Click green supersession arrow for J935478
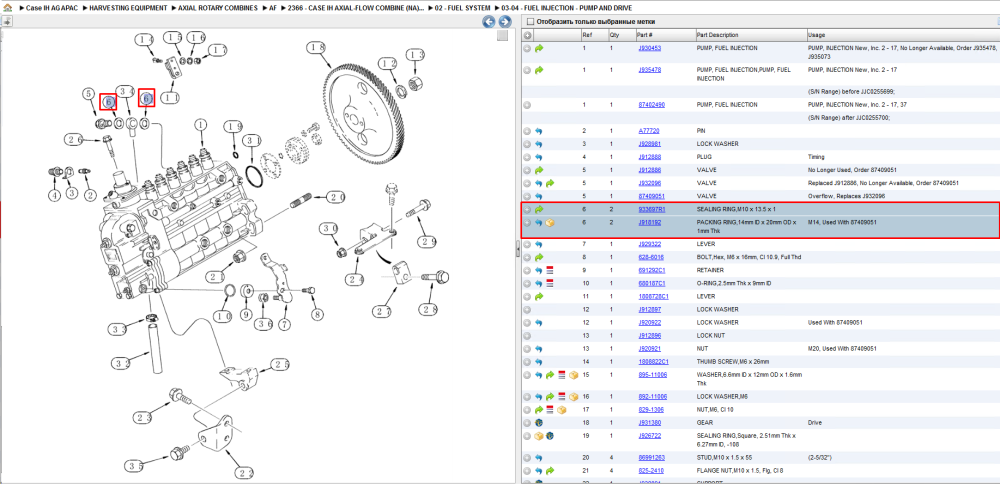The height and width of the screenshot is (484, 1000). (x=539, y=70)
